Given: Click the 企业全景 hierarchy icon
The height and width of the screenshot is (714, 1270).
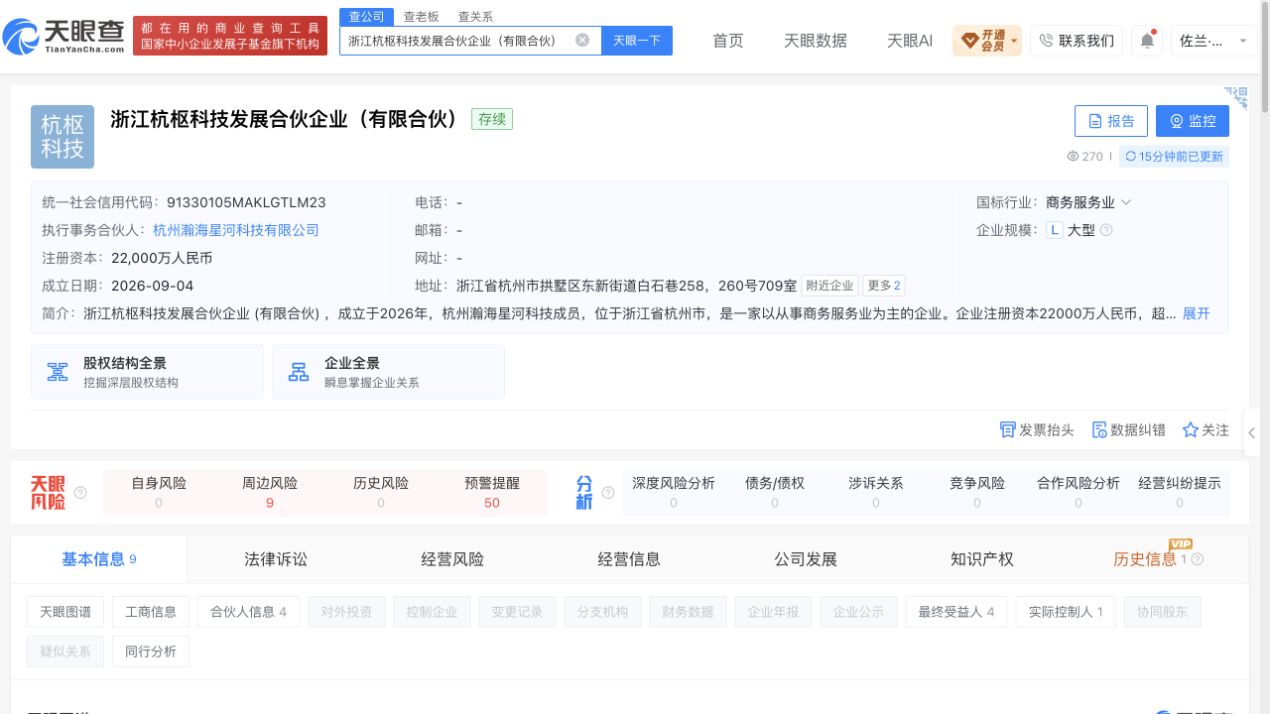Looking at the screenshot, I should [x=298, y=372].
